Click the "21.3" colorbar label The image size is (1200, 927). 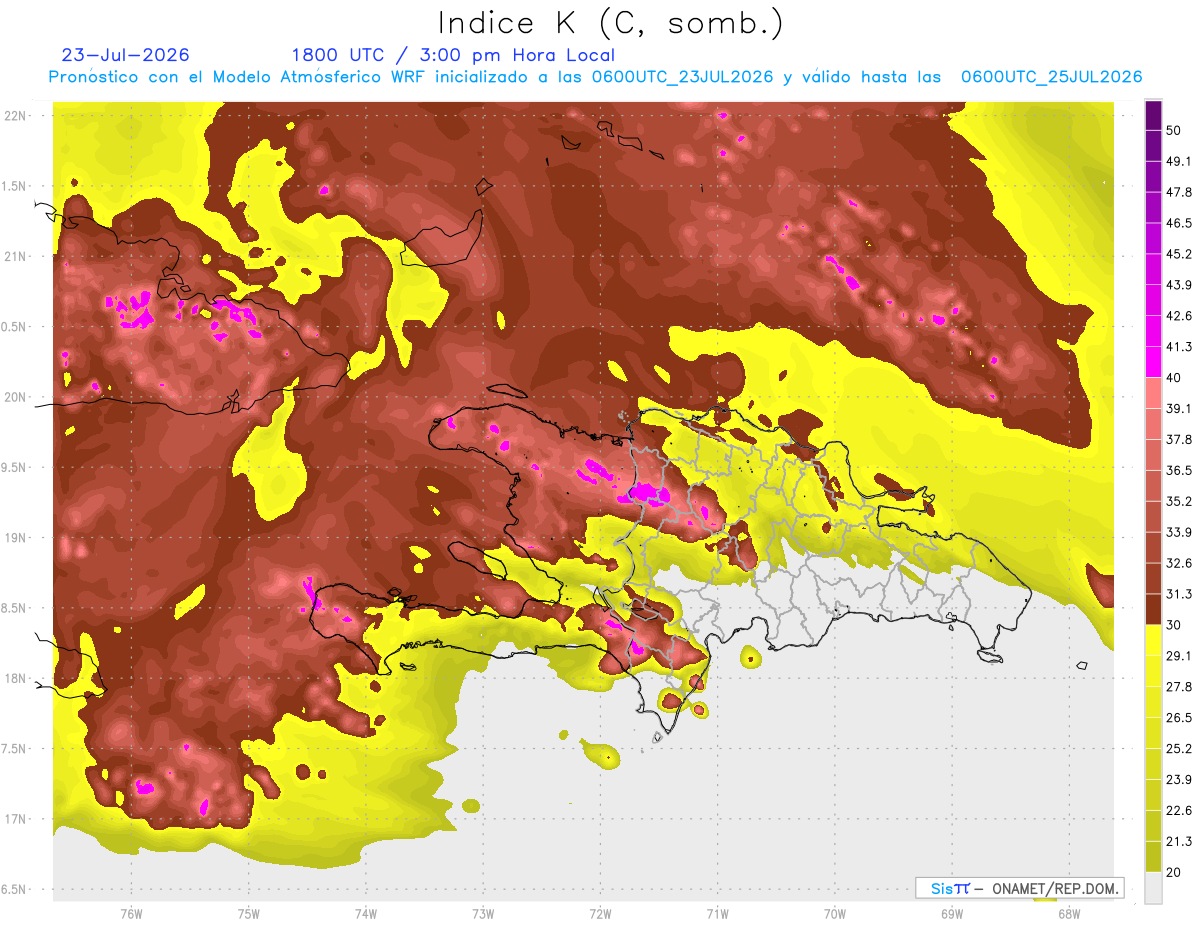tap(1179, 841)
